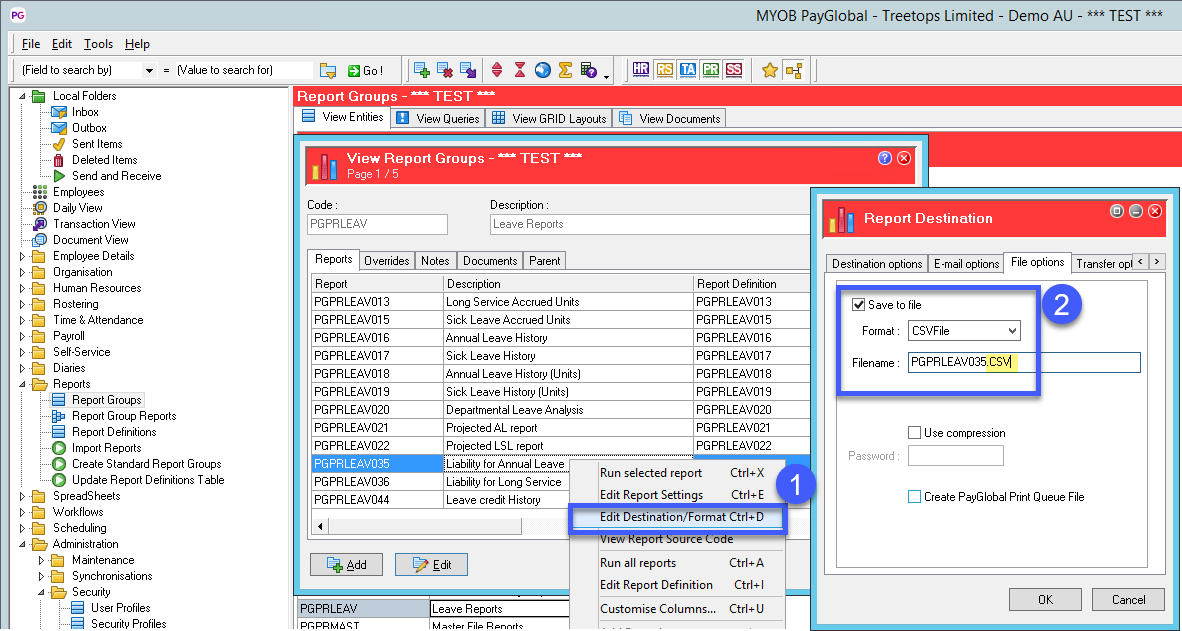This screenshot has height=631, width=1182.
Task: Click the HR module toolbar icon
Action: 642,70
